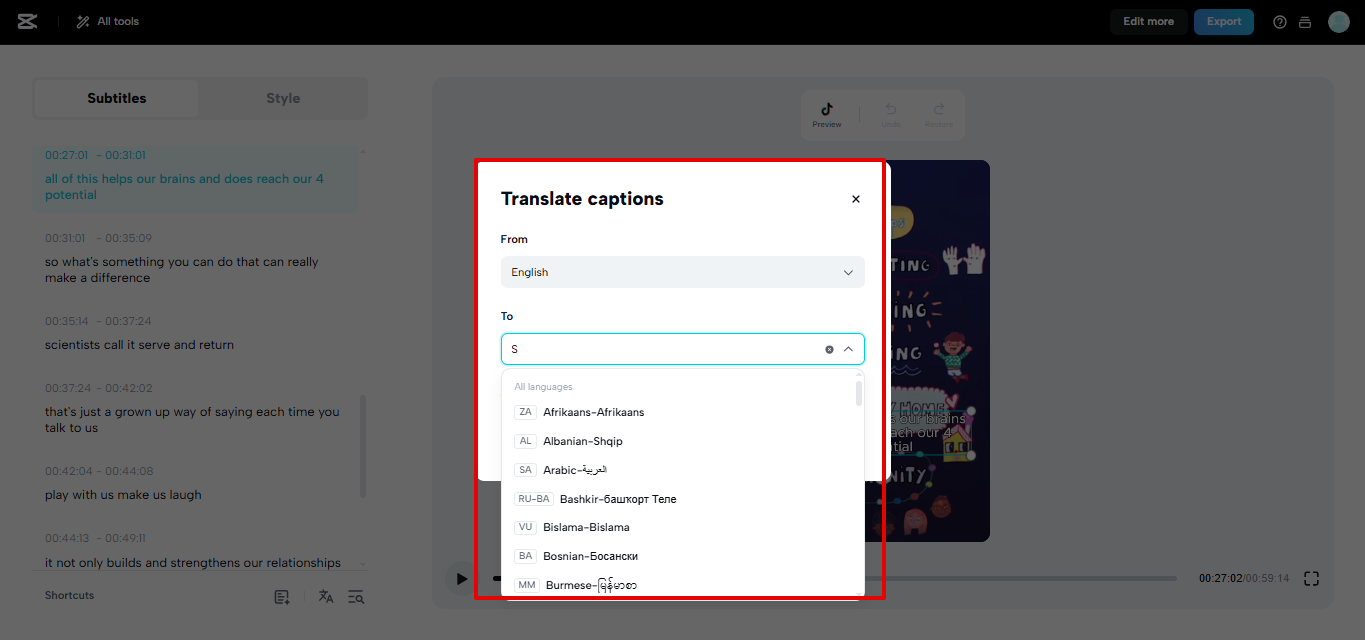Click the CapCut logo icon

(x=28, y=21)
